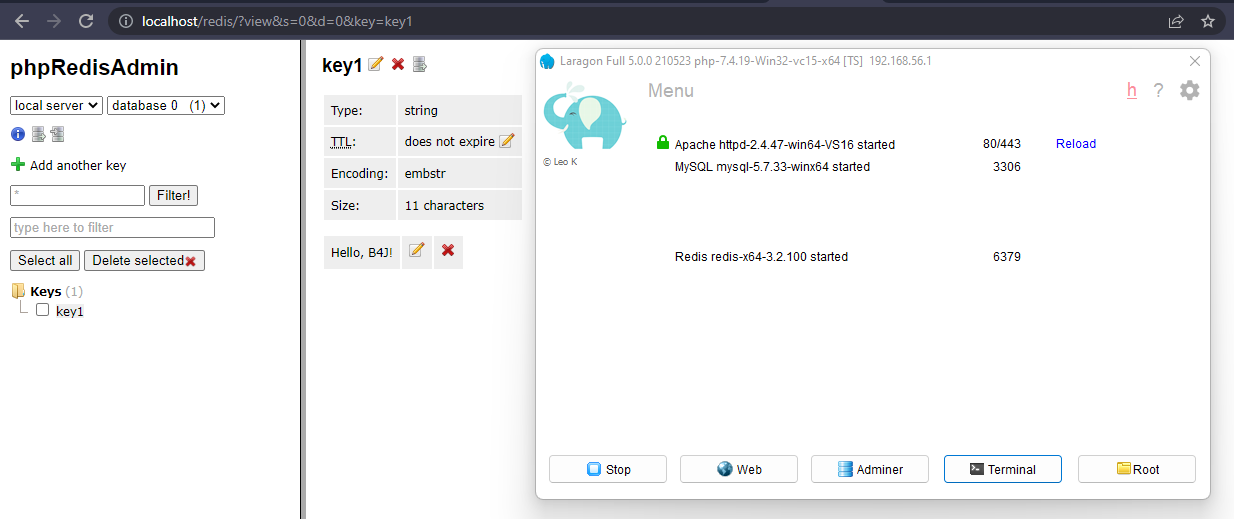Image resolution: width=1234 pixels, height=519 pixels.
Task: Click the '11 characters' size value
Action: [444, 205]
